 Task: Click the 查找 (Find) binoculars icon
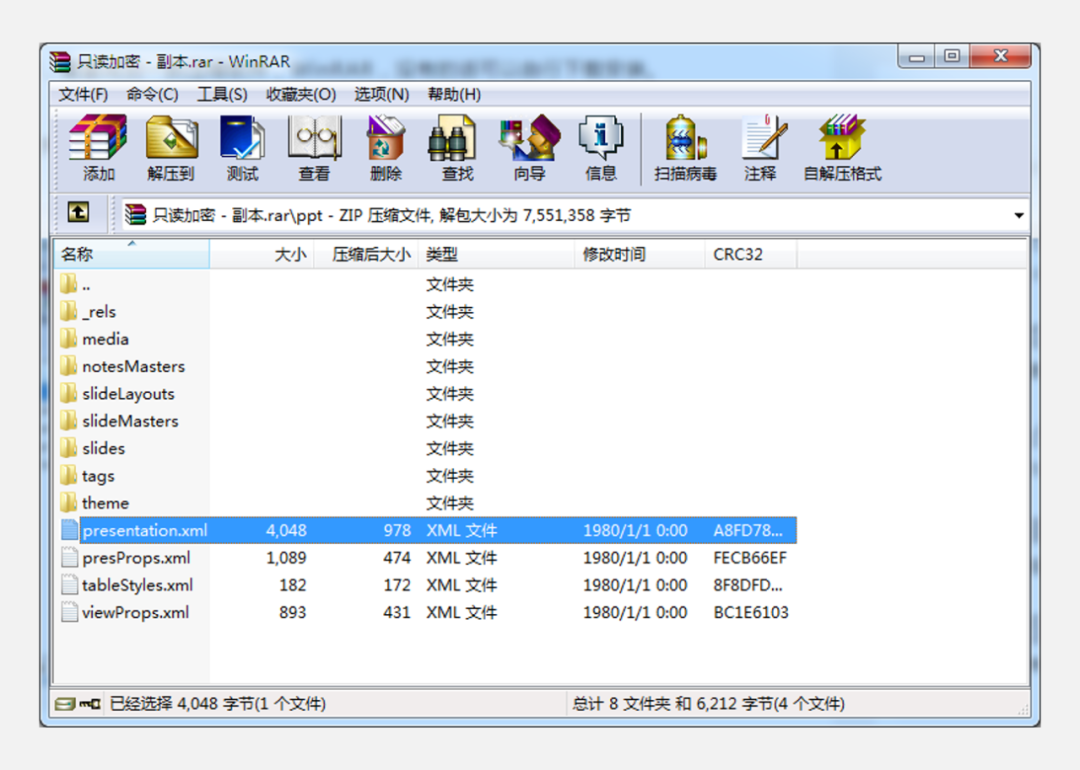pos(452,138)
